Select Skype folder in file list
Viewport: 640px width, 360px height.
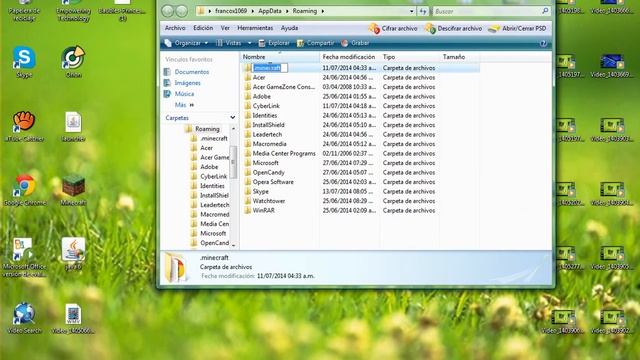pyautogui.click(x=260, y=191)
